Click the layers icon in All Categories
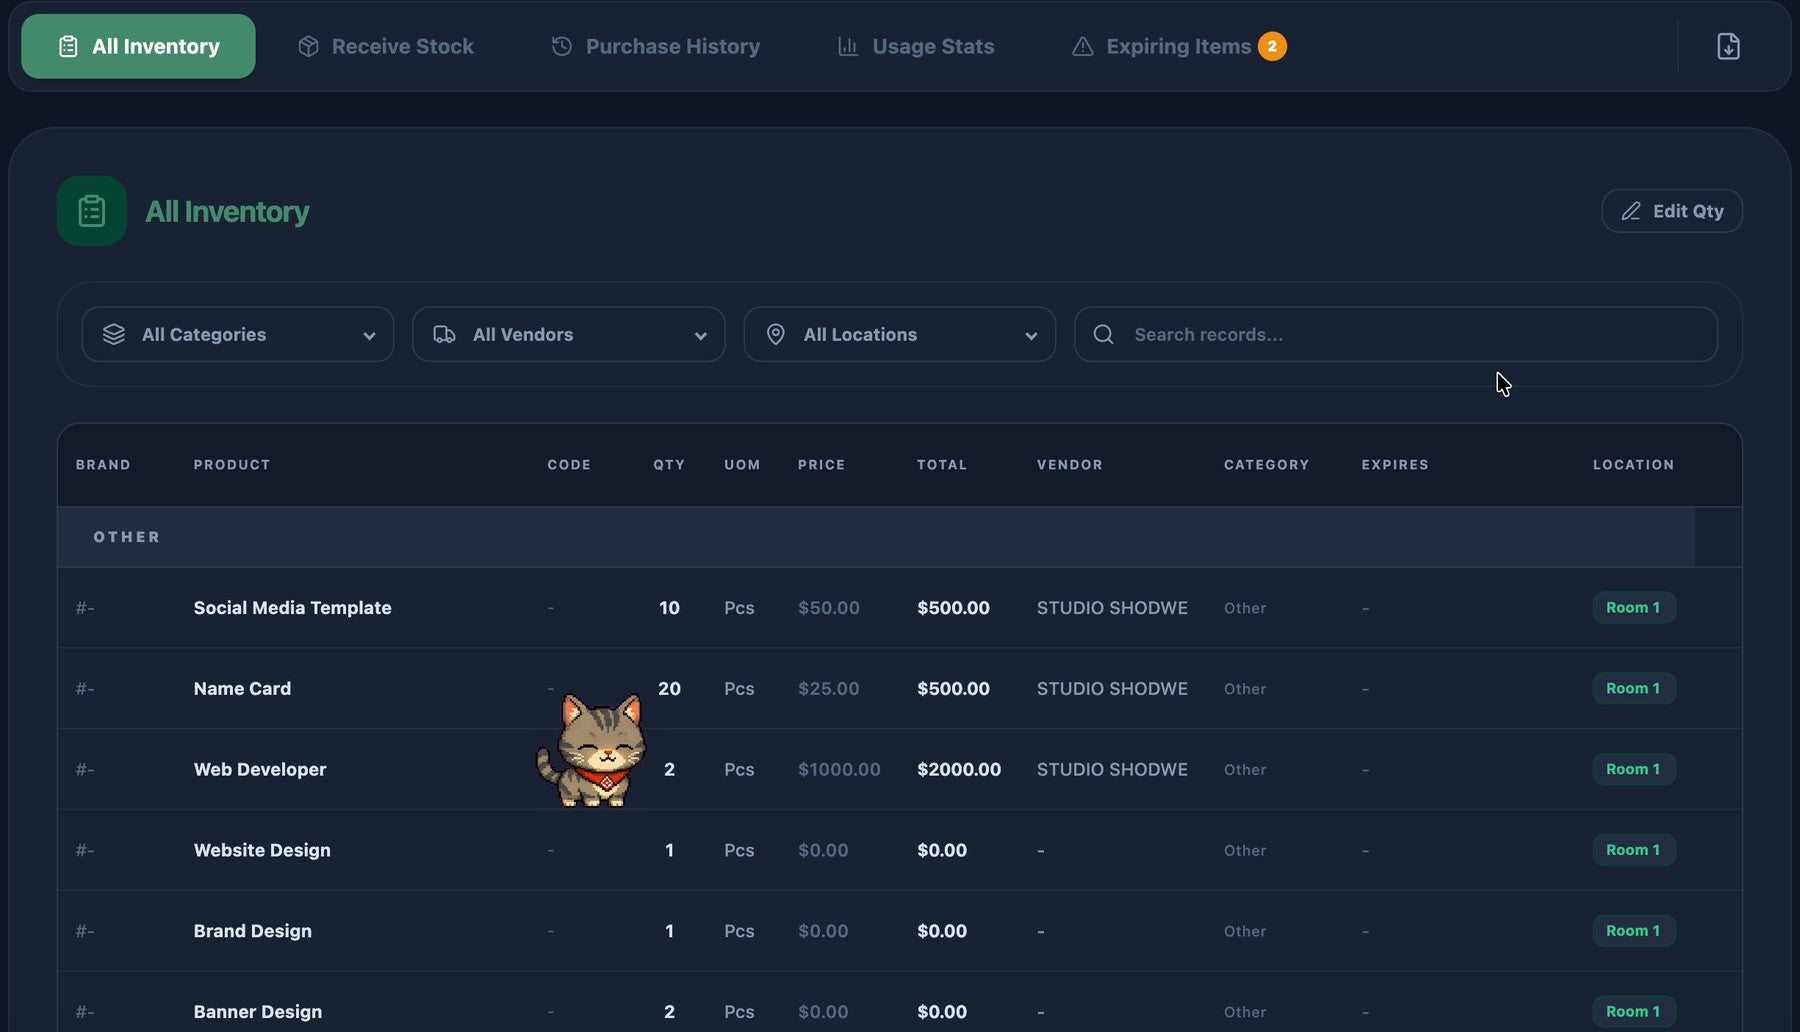 114,334
